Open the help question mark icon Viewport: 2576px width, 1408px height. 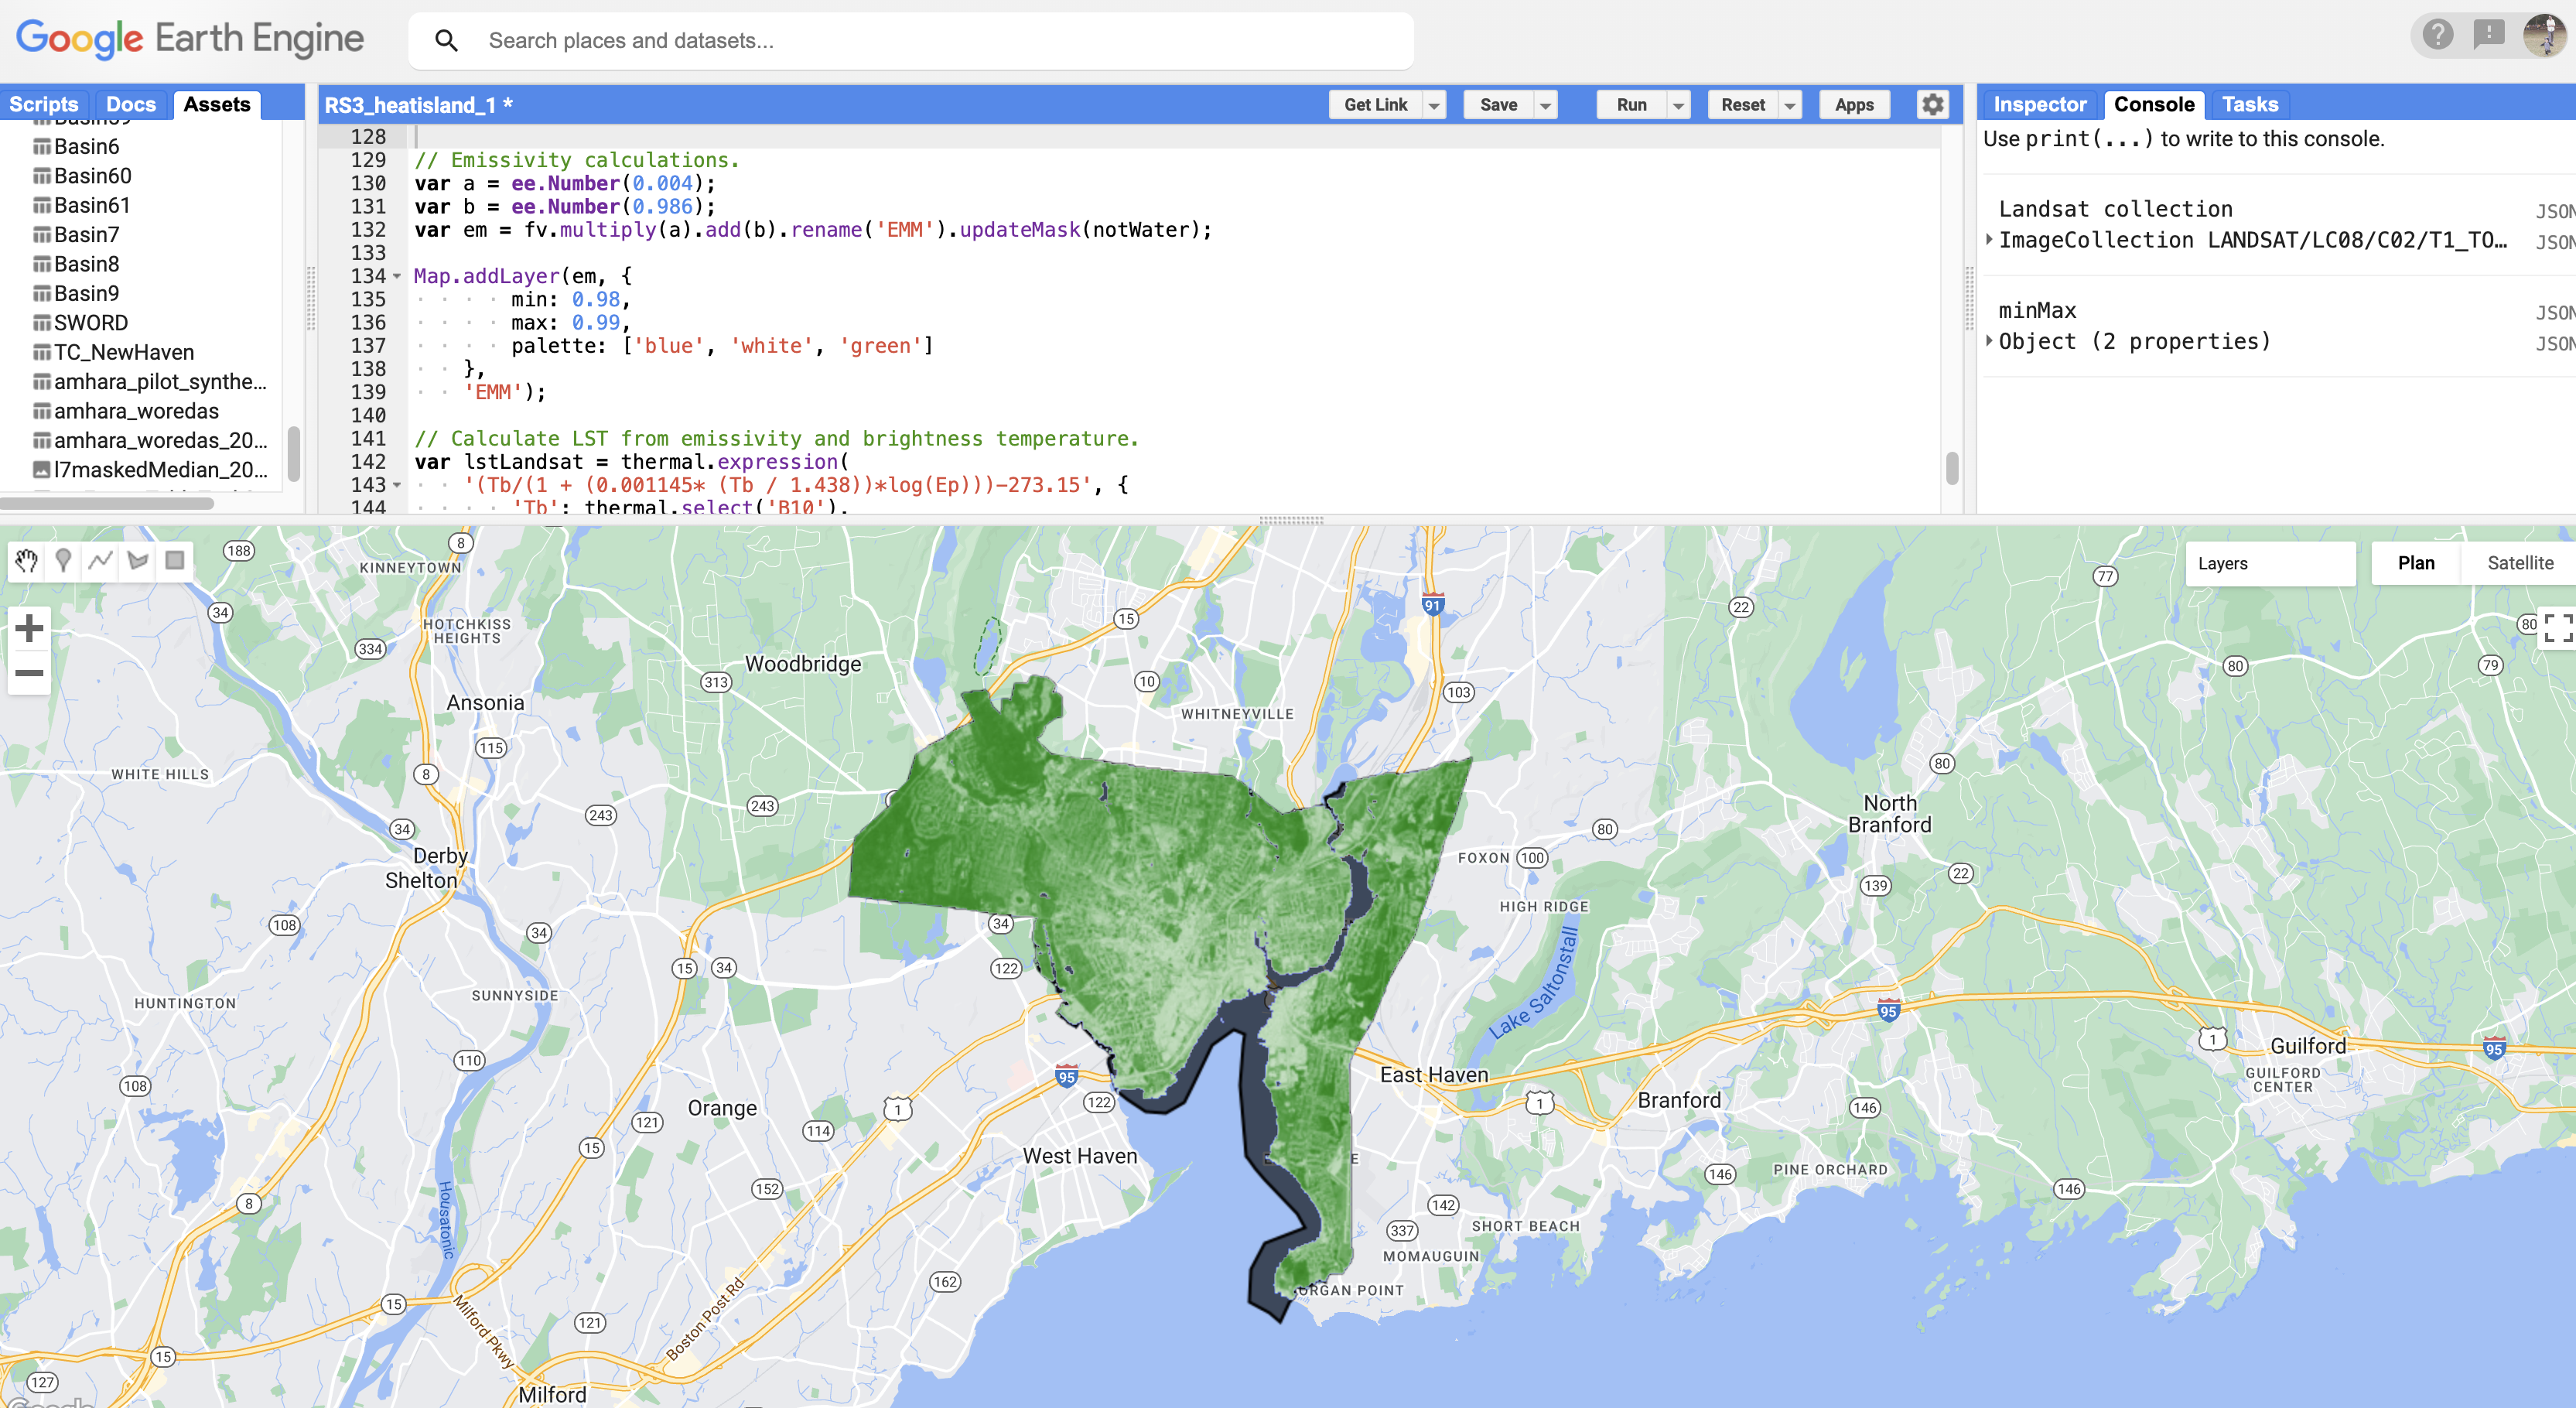click(2437, 35)
